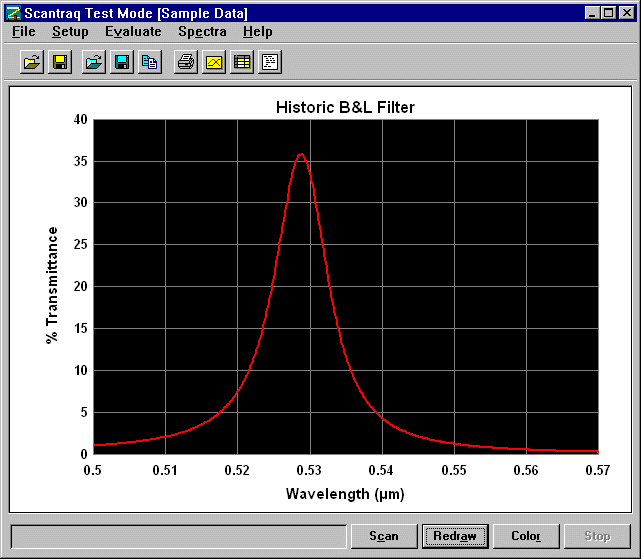641x559 pixels.
Task: Click the cyan open-folder toolbar icon
Action: click(94, 62)
